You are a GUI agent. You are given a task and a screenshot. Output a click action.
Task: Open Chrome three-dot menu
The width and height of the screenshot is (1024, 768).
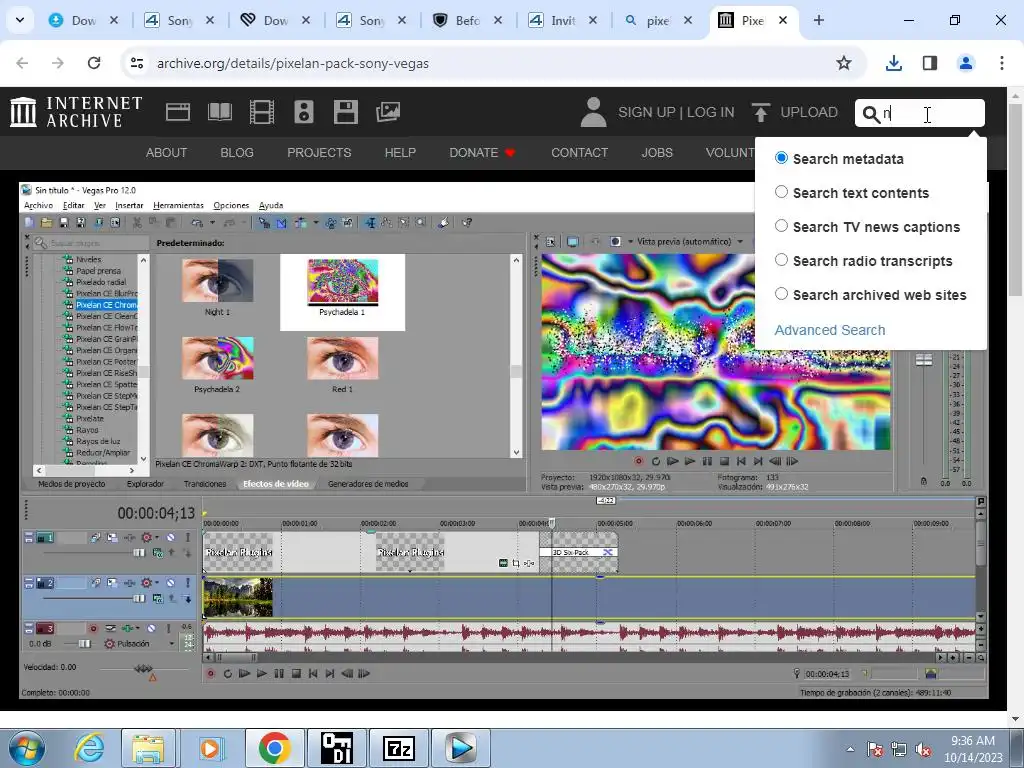[1002, 63]
